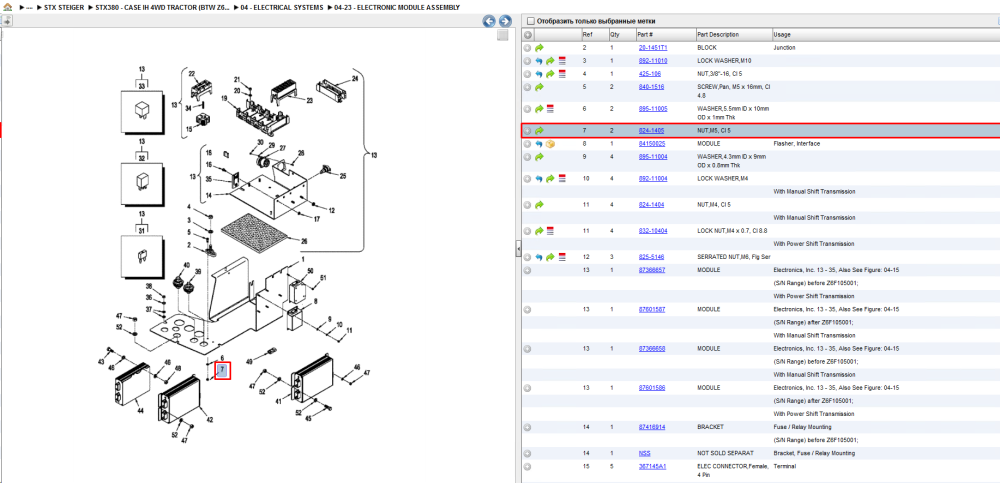Add ELEC CONNECTOR 367145A1 with round icon

527,466
